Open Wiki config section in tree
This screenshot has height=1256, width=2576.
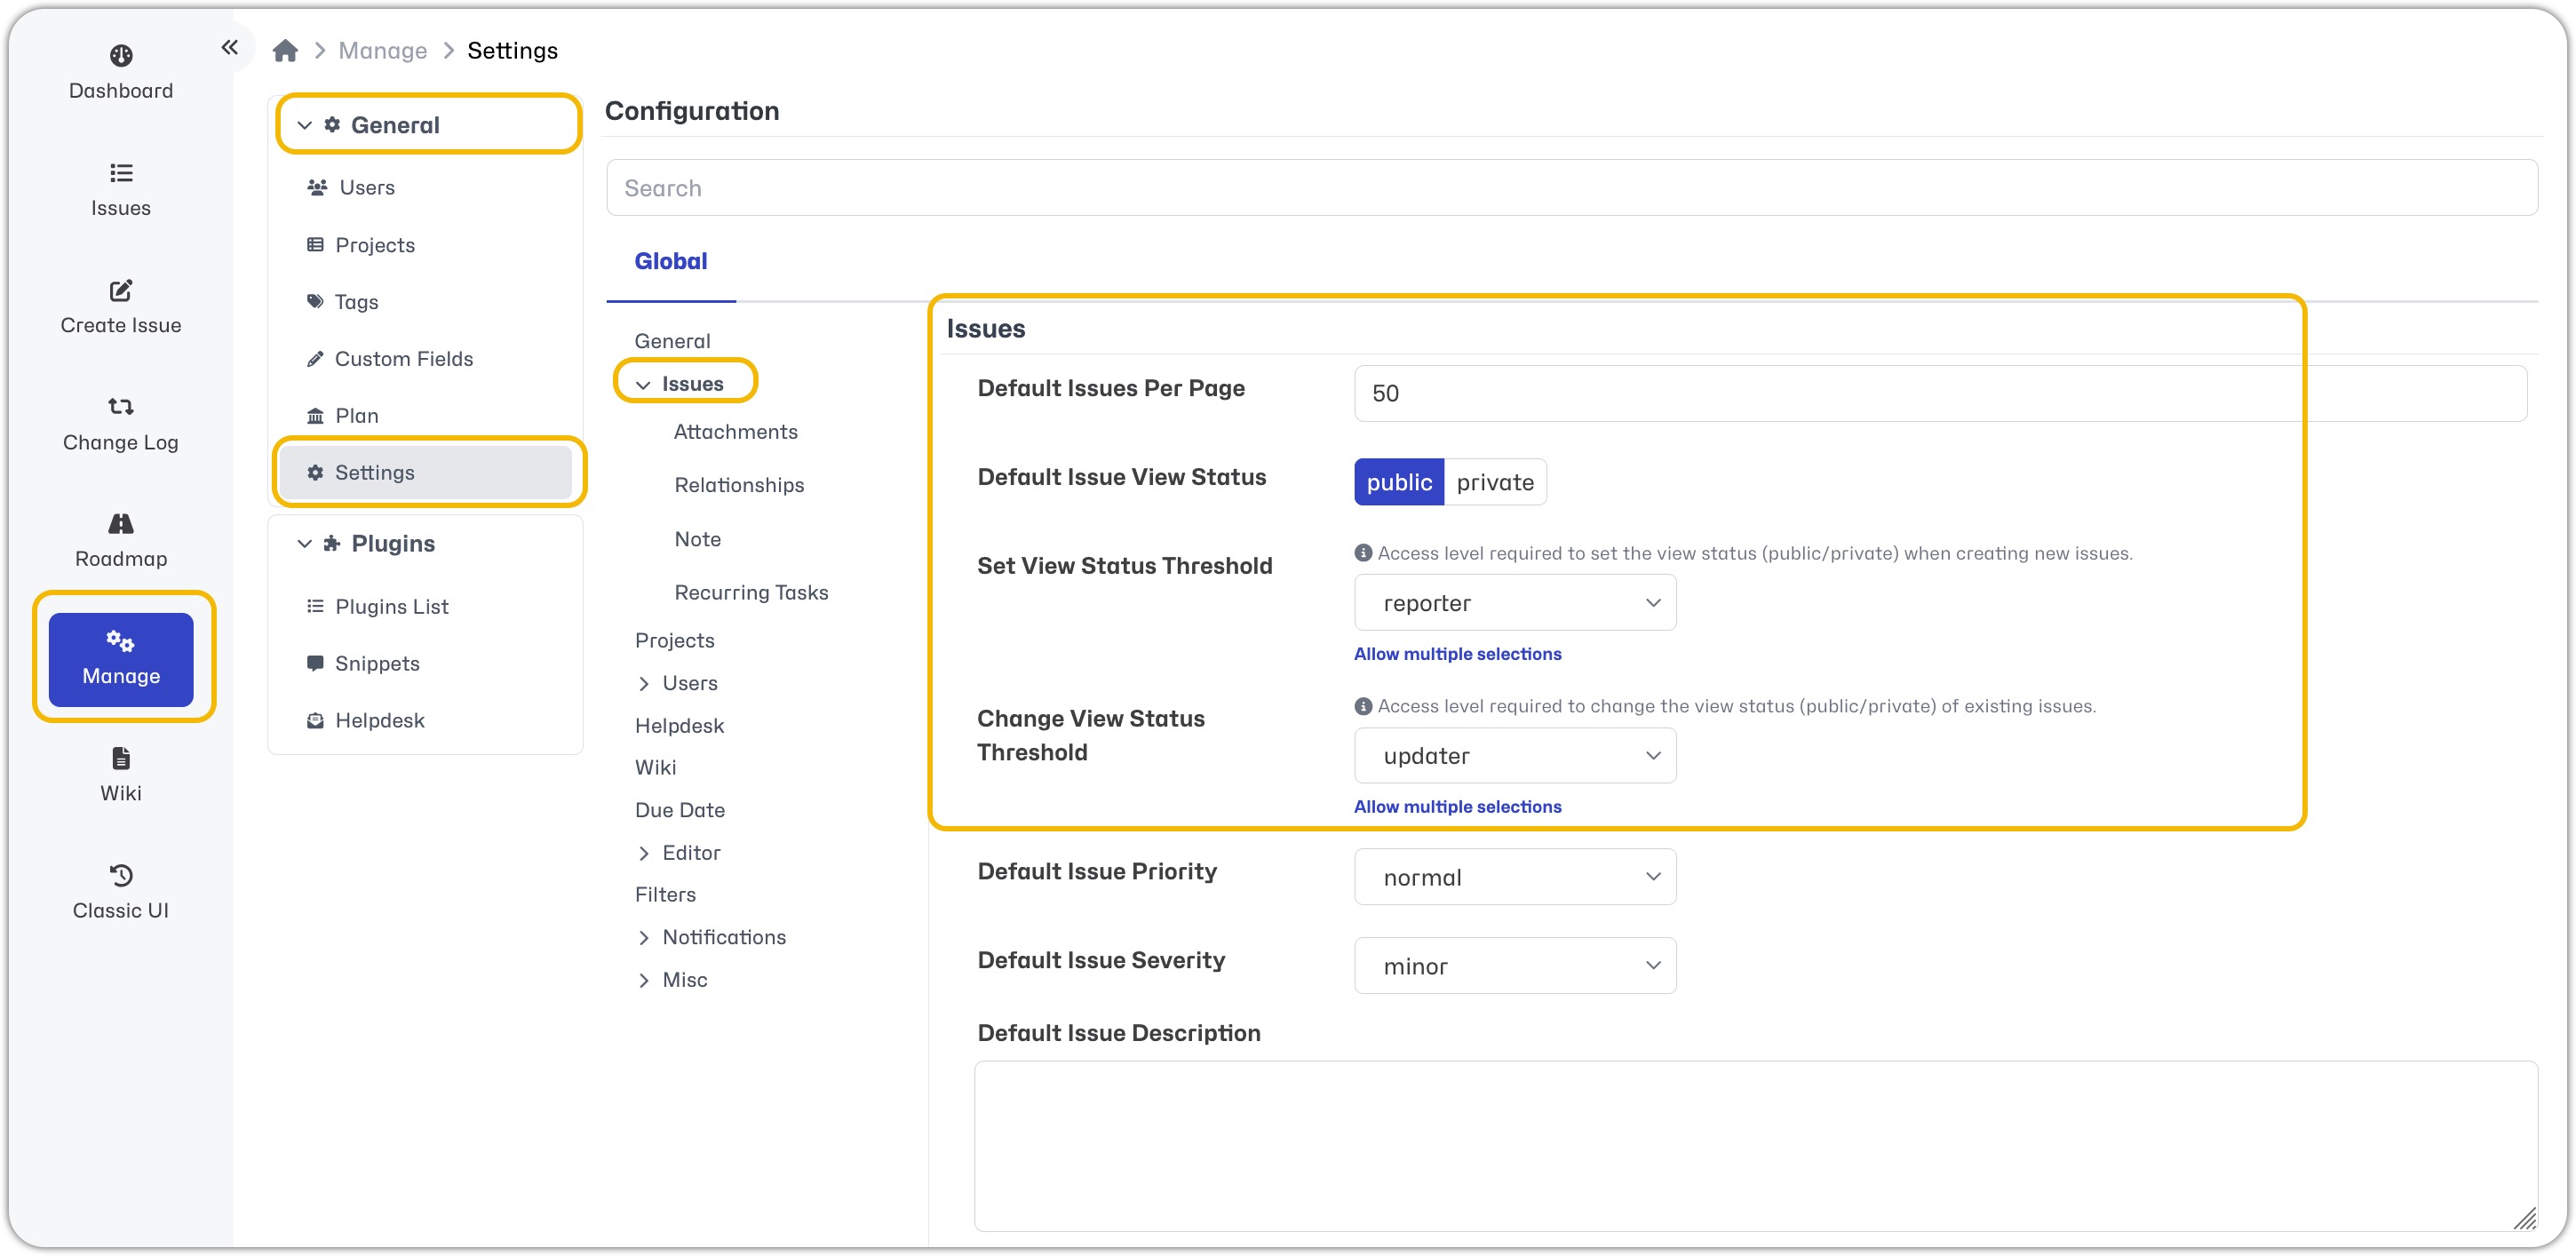(x=655, y=767)
